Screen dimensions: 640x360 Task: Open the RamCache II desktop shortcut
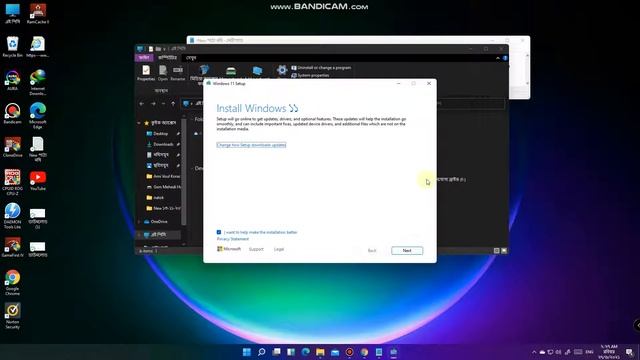[38, 13]
